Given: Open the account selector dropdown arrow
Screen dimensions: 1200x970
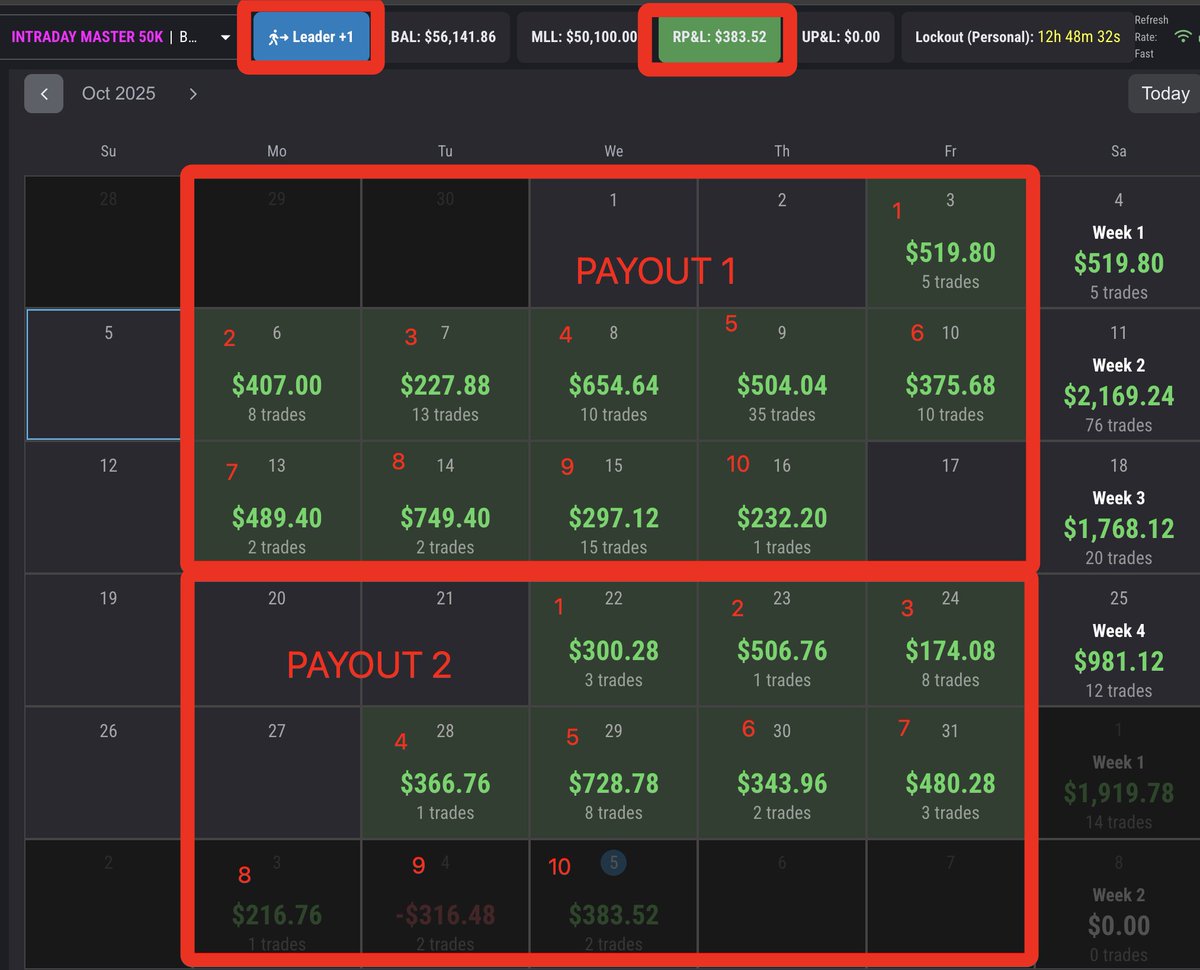Looking at the screenshot, I should (225, 38).
